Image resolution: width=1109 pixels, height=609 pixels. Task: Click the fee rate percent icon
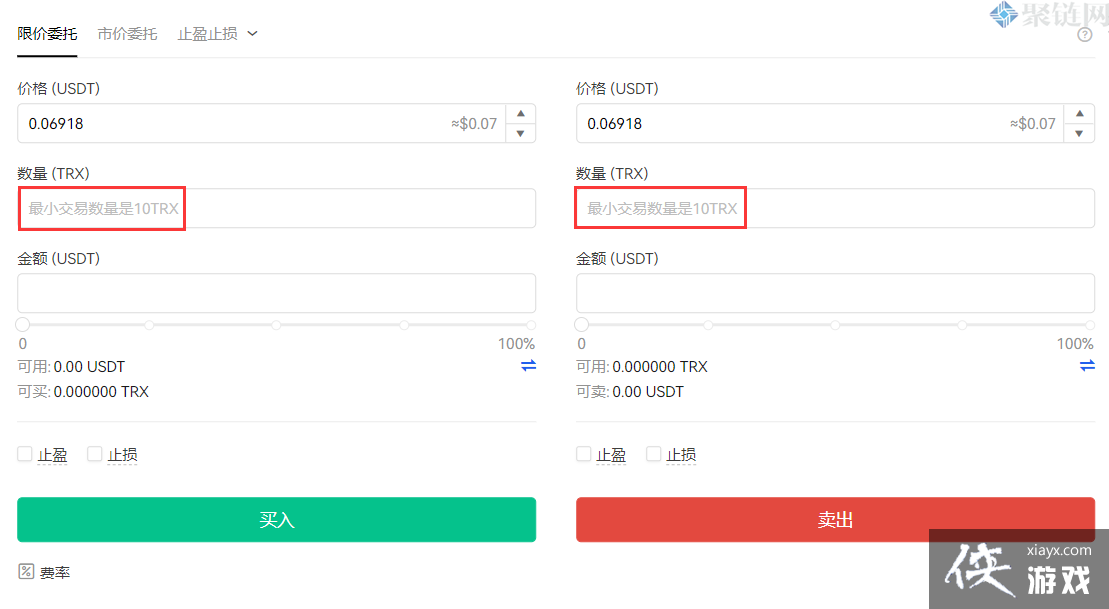pos(26,571)
